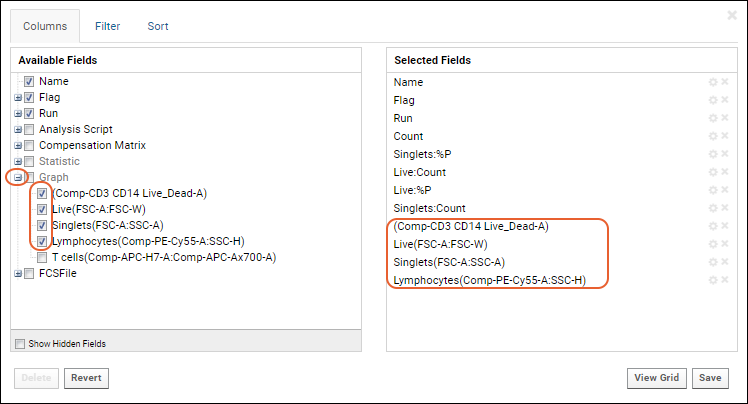Tick the Analysis Script checkbox
Viewport: 748px width, 404px height.
point(29,129)
